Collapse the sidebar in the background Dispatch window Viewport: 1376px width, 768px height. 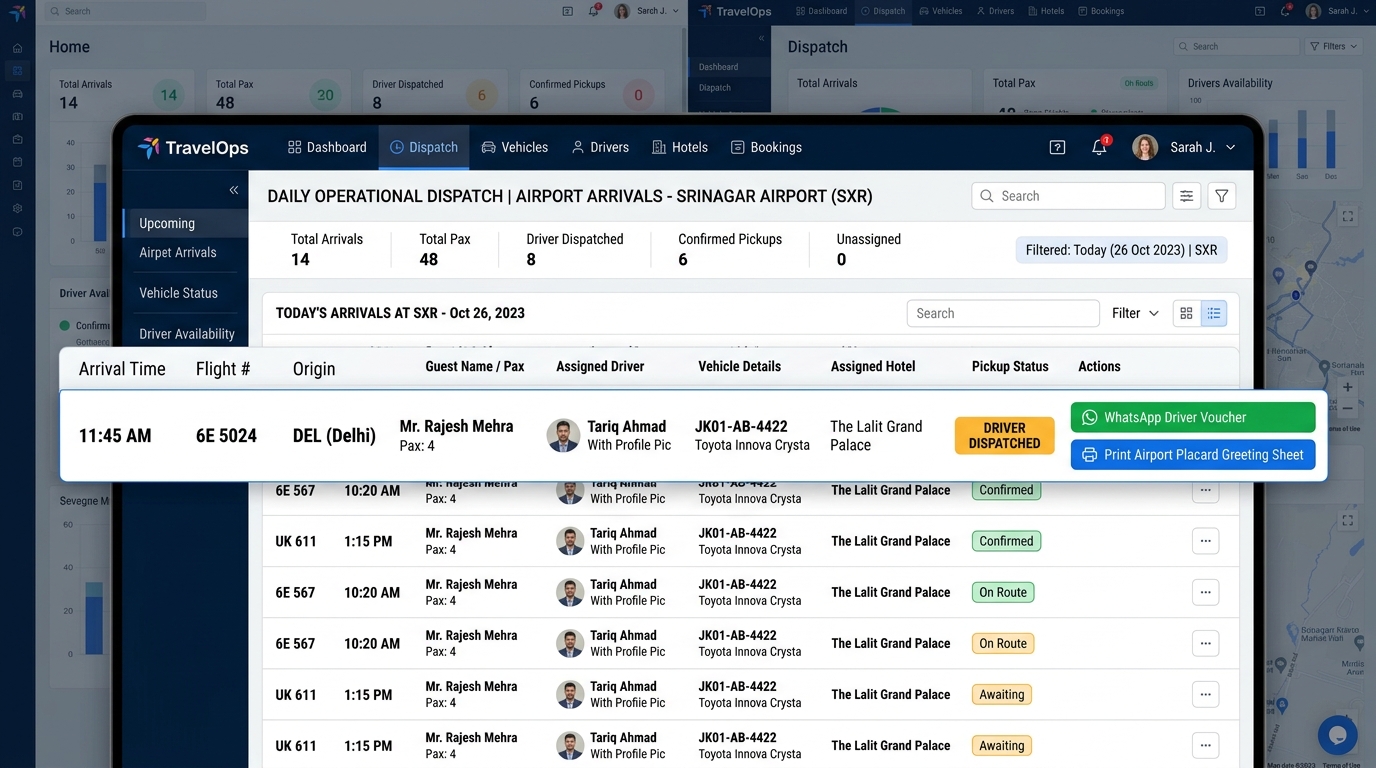761,38
